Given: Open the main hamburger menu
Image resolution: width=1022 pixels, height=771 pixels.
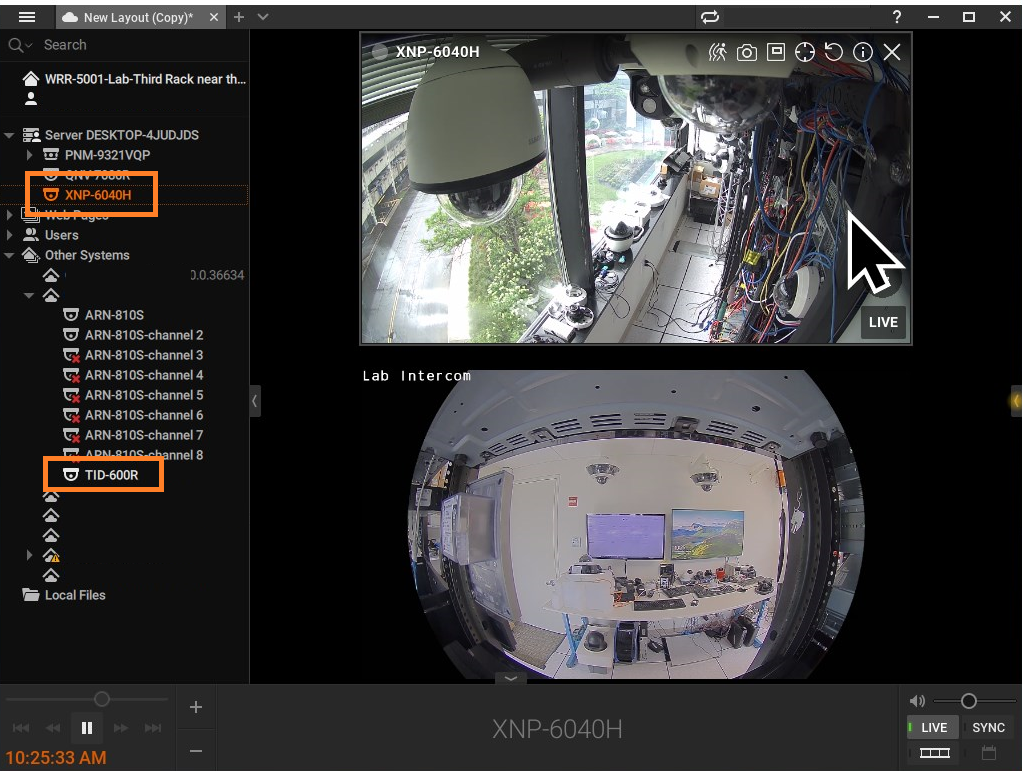Looking at the screenshot, I should pyautogui.click(x=27, y=17).
